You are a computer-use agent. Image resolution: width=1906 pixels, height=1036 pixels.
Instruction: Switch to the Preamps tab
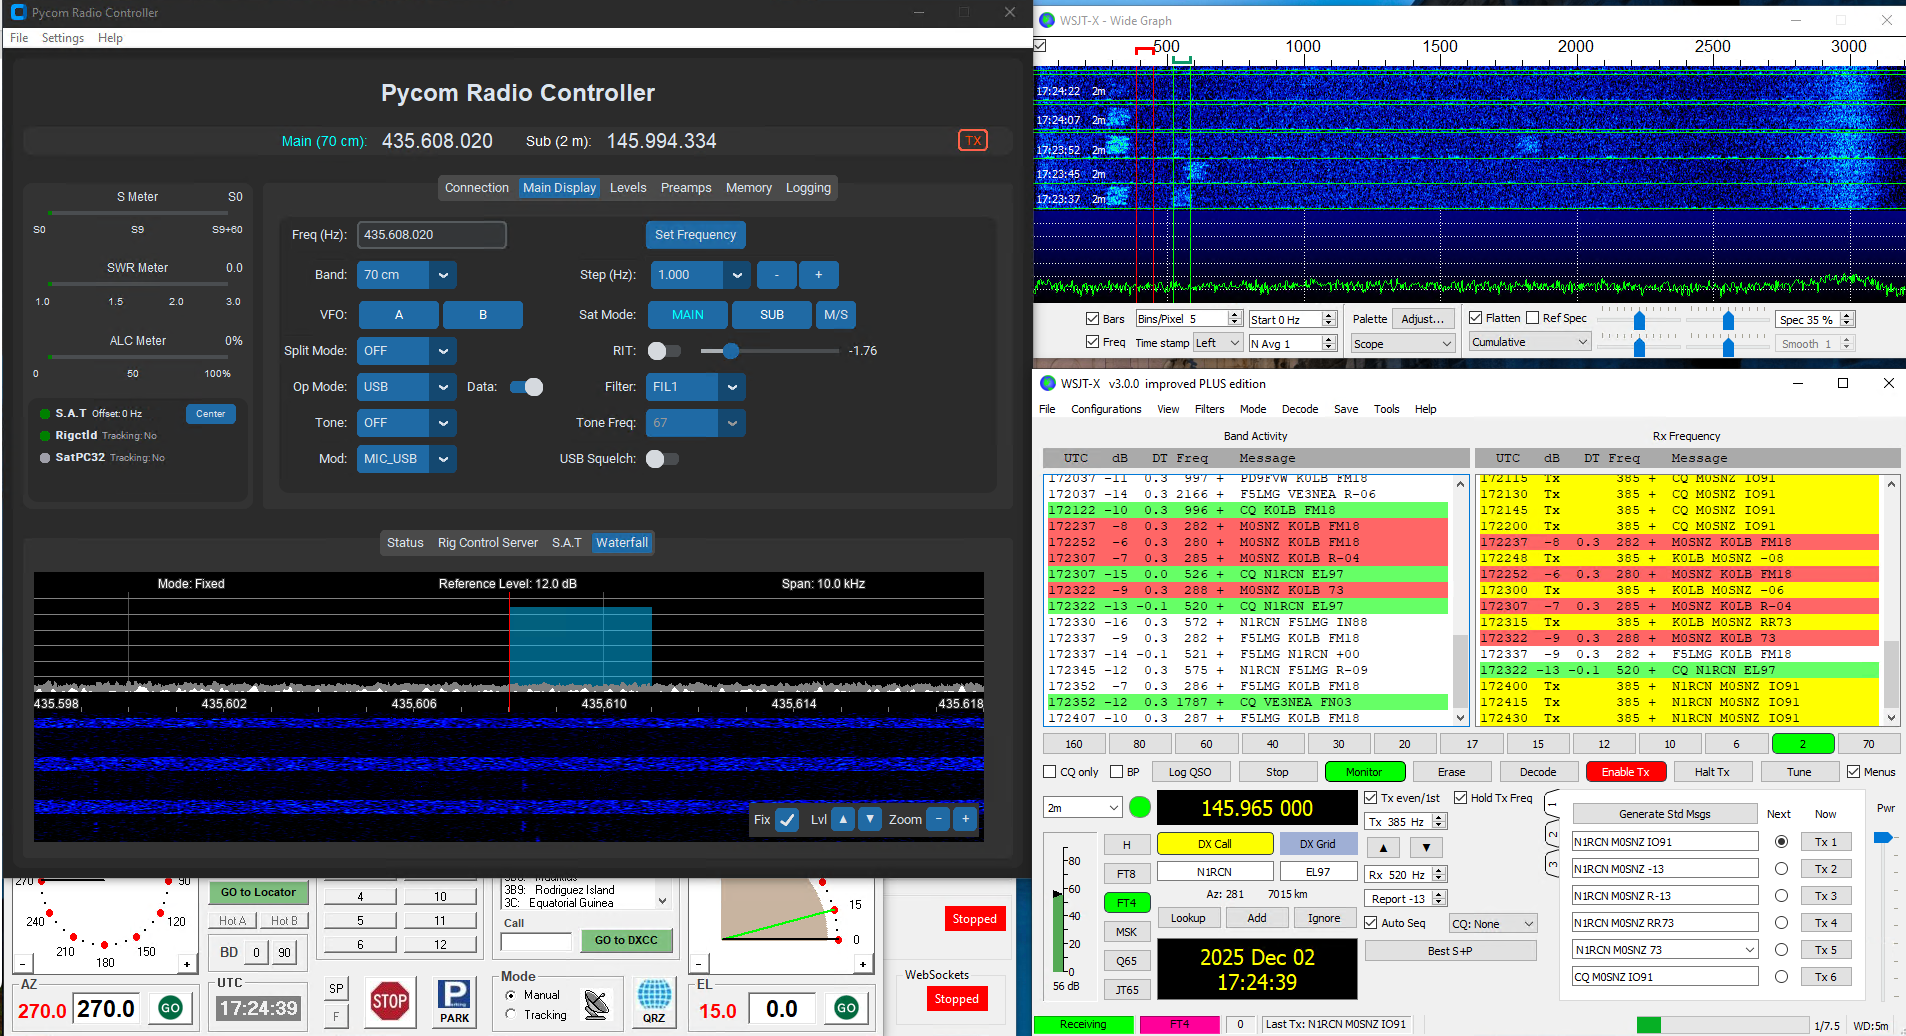686,187
